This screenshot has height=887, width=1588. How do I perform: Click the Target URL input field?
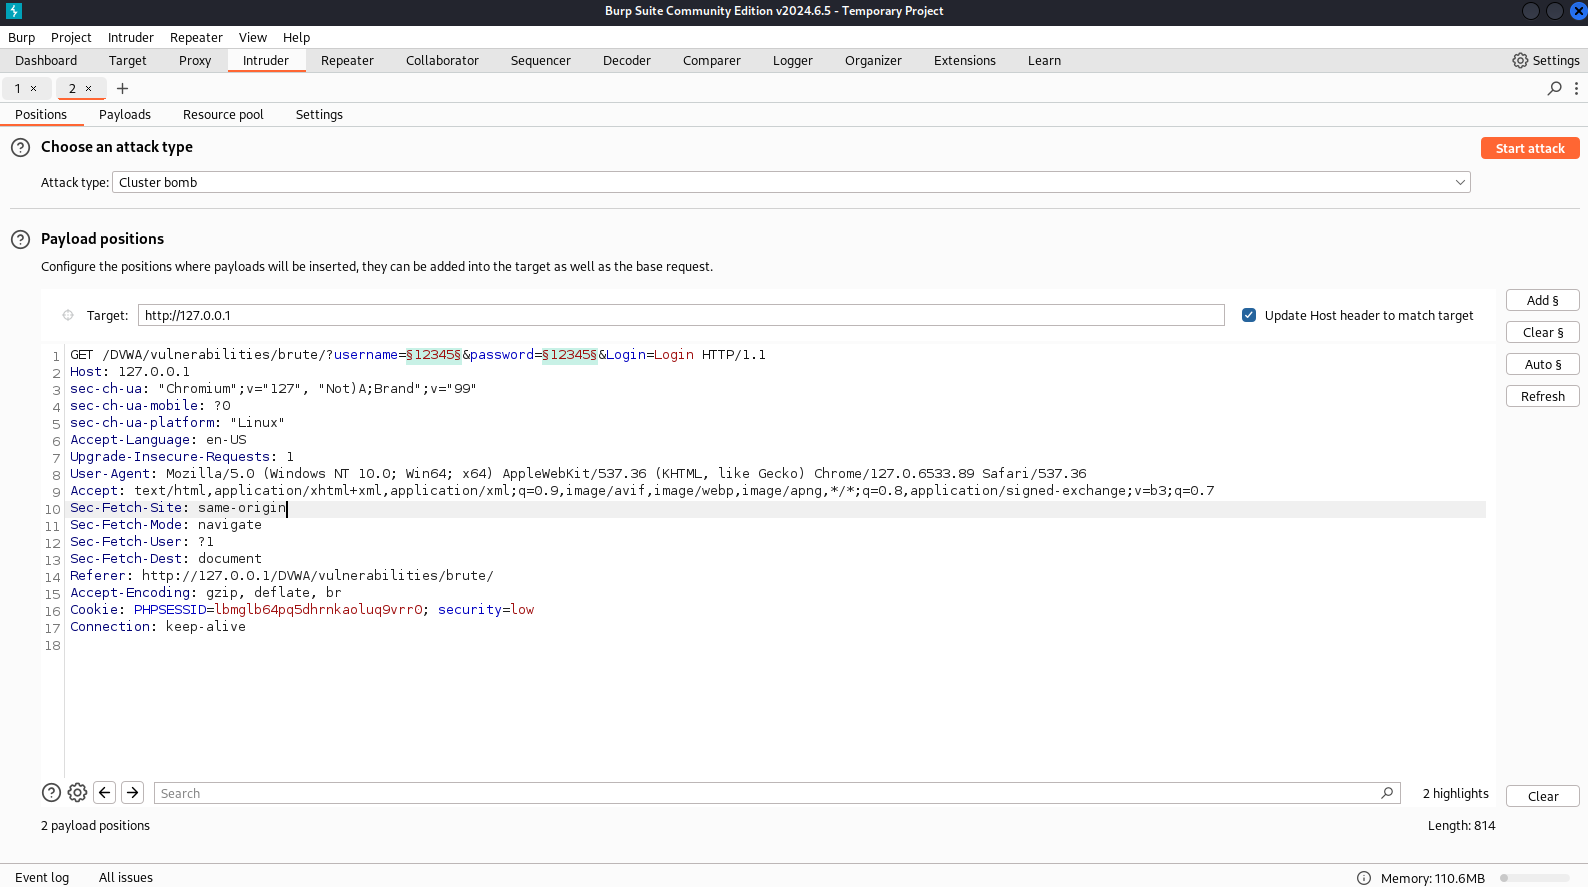tap(681, 315)
